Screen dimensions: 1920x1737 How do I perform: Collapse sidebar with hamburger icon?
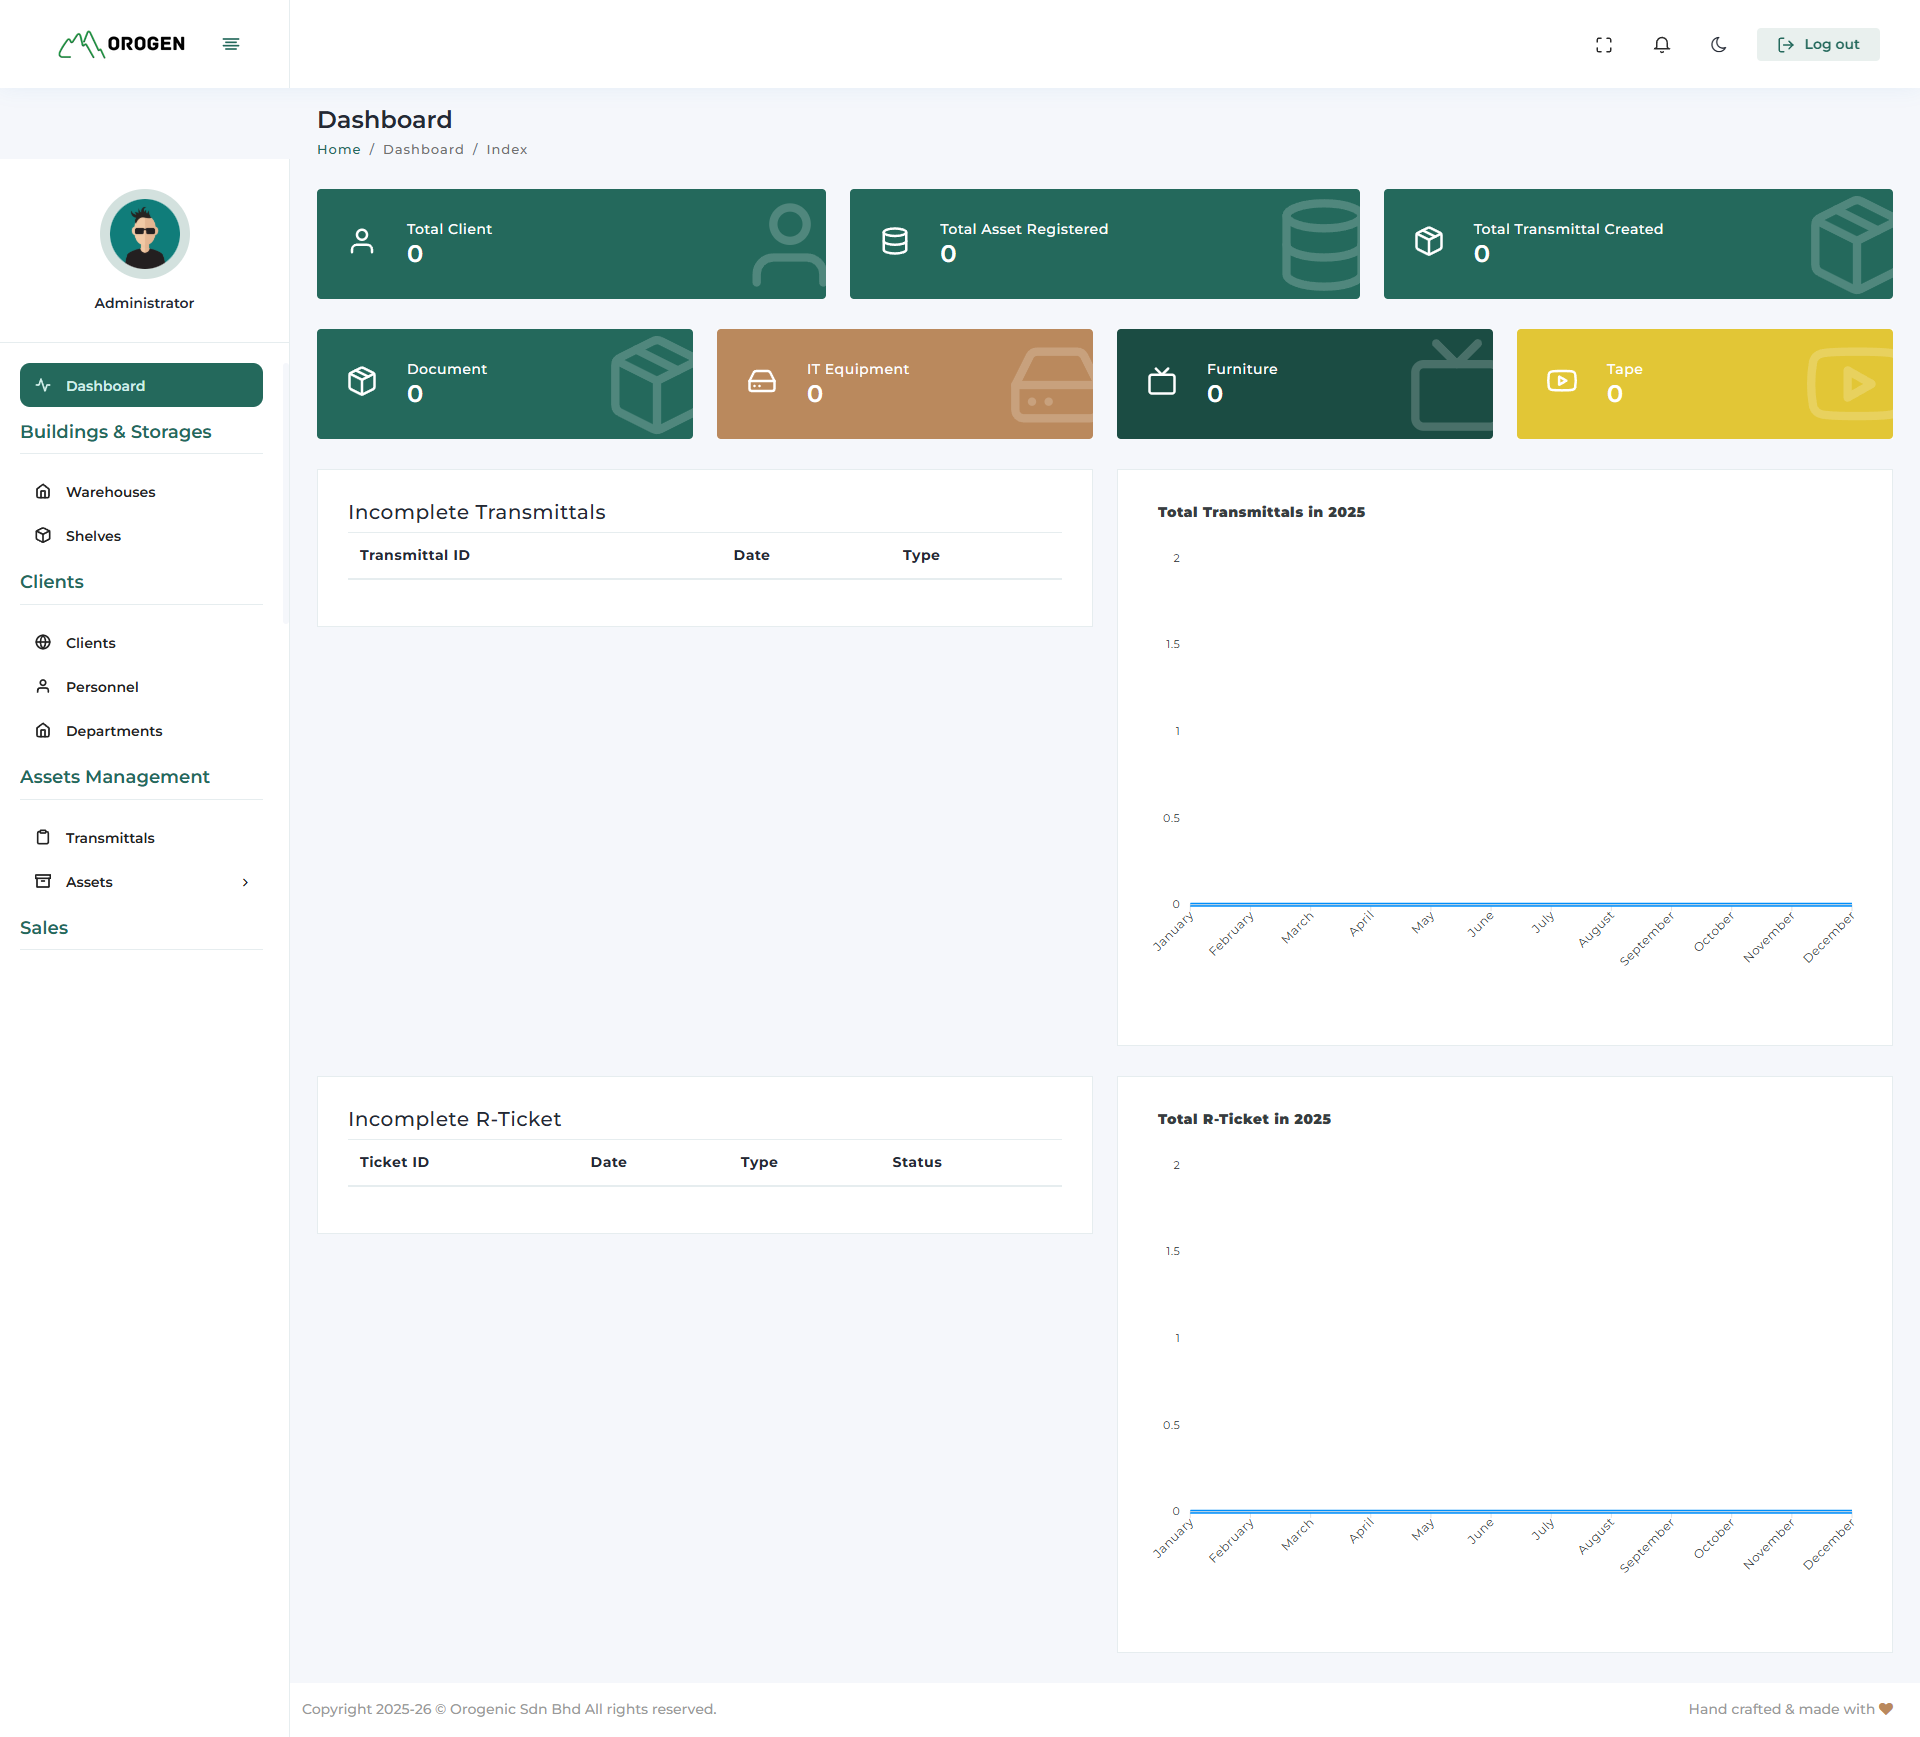click(231, 44)
